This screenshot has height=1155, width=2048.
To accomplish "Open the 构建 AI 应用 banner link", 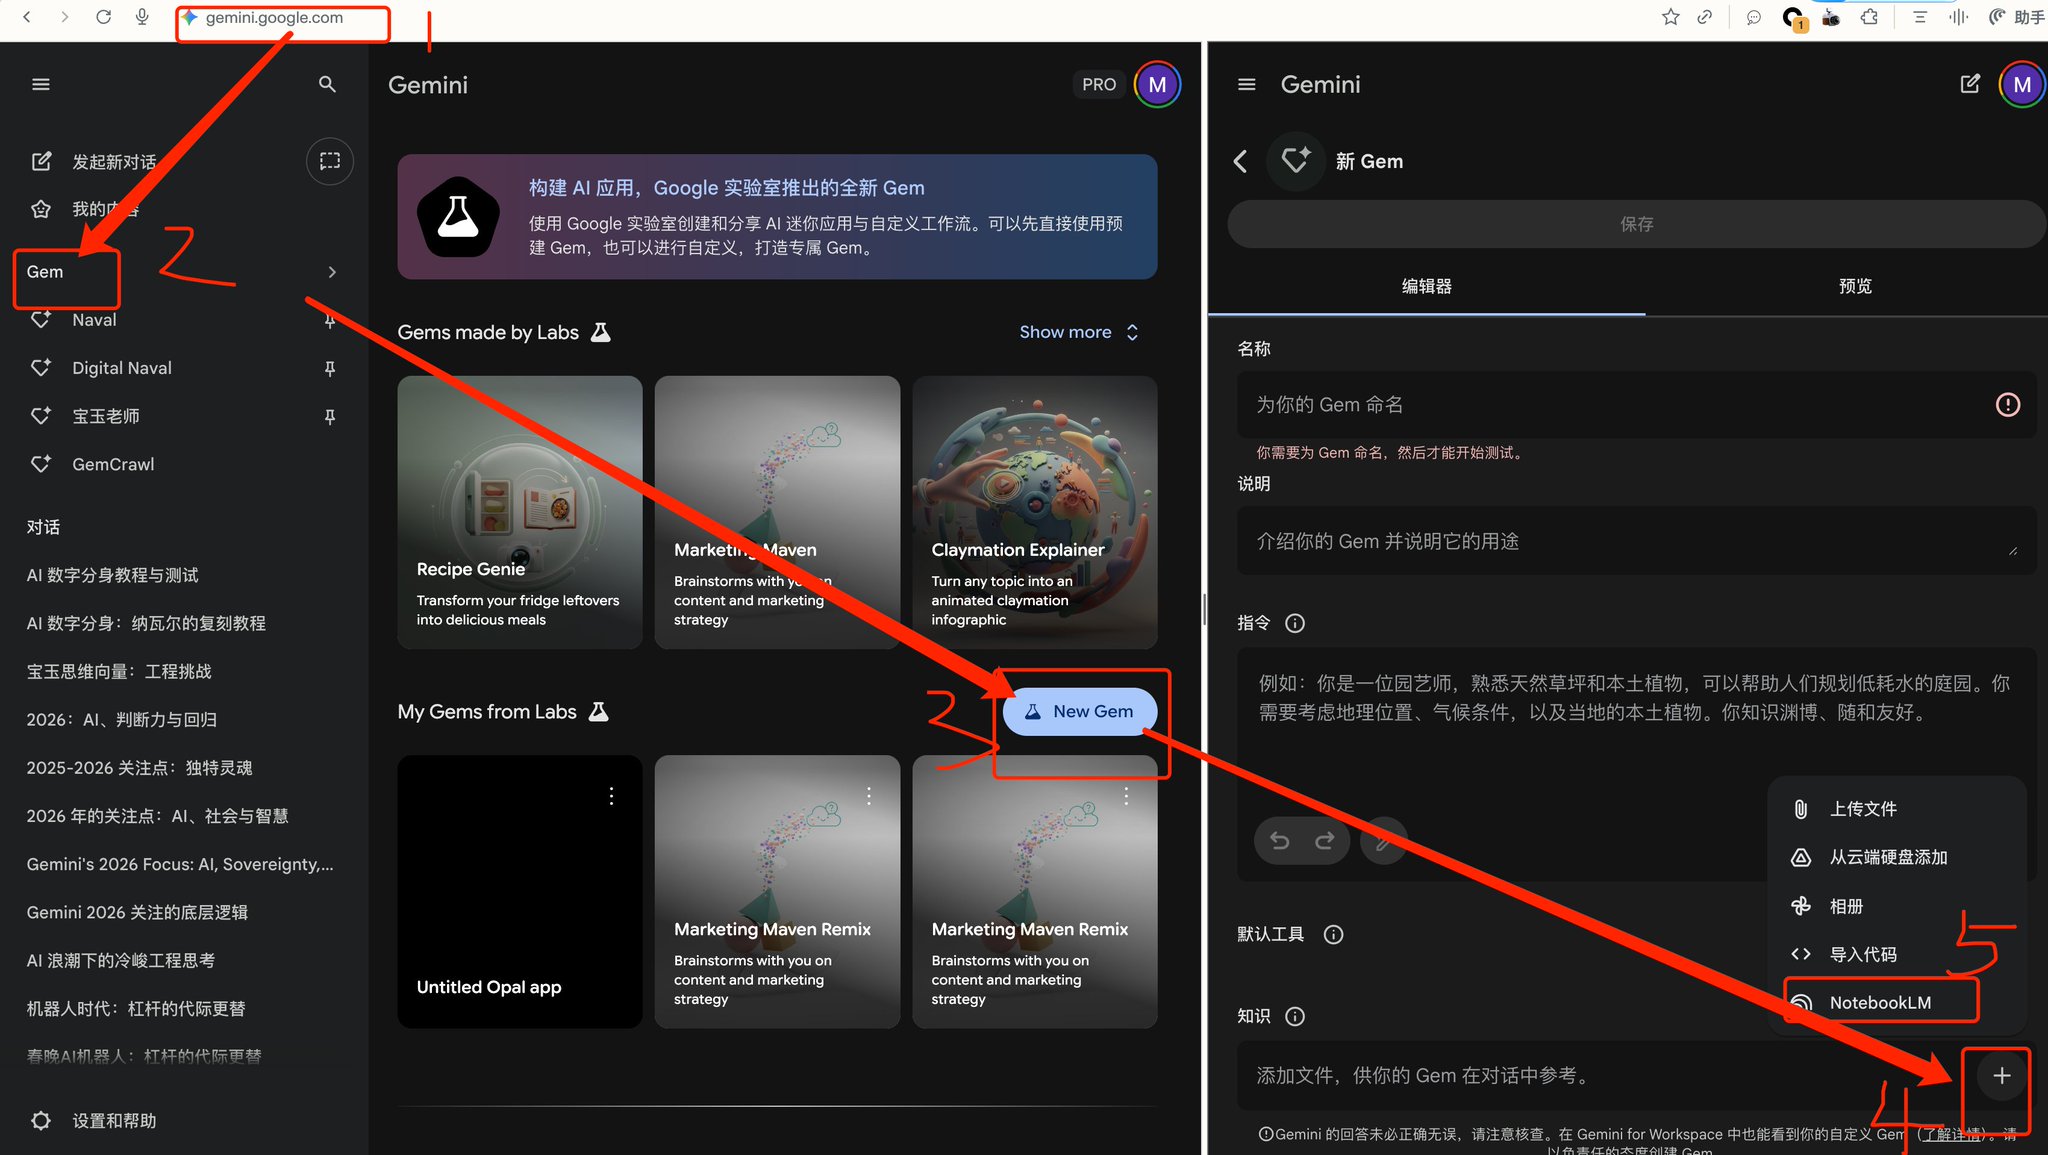I will (x=726, y=188).
